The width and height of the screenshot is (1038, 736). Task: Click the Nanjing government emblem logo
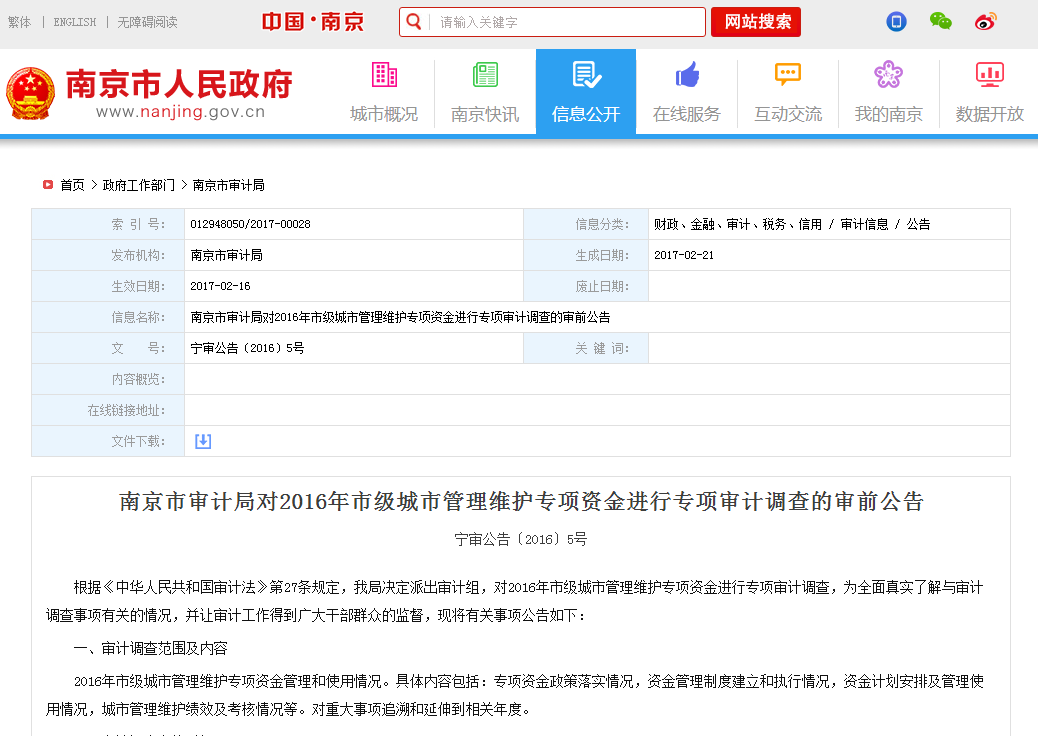click(x=30, y=94)
